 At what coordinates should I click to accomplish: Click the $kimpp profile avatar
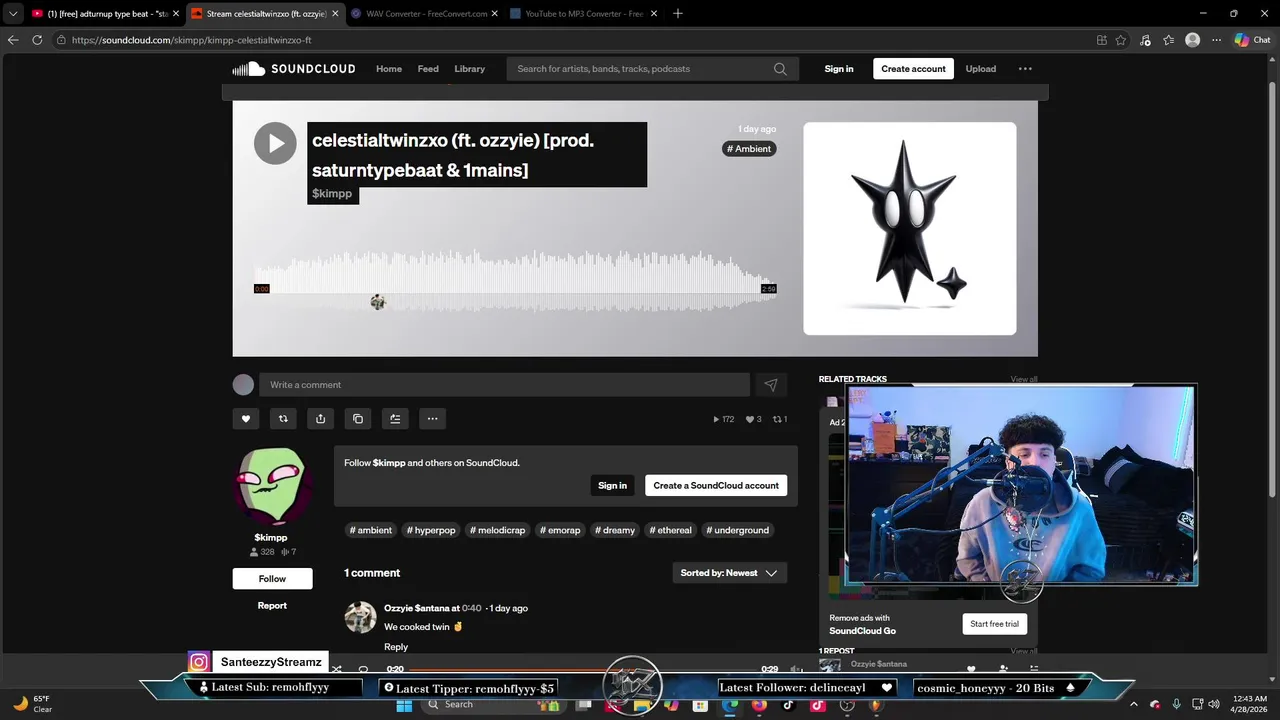(272, 487)
